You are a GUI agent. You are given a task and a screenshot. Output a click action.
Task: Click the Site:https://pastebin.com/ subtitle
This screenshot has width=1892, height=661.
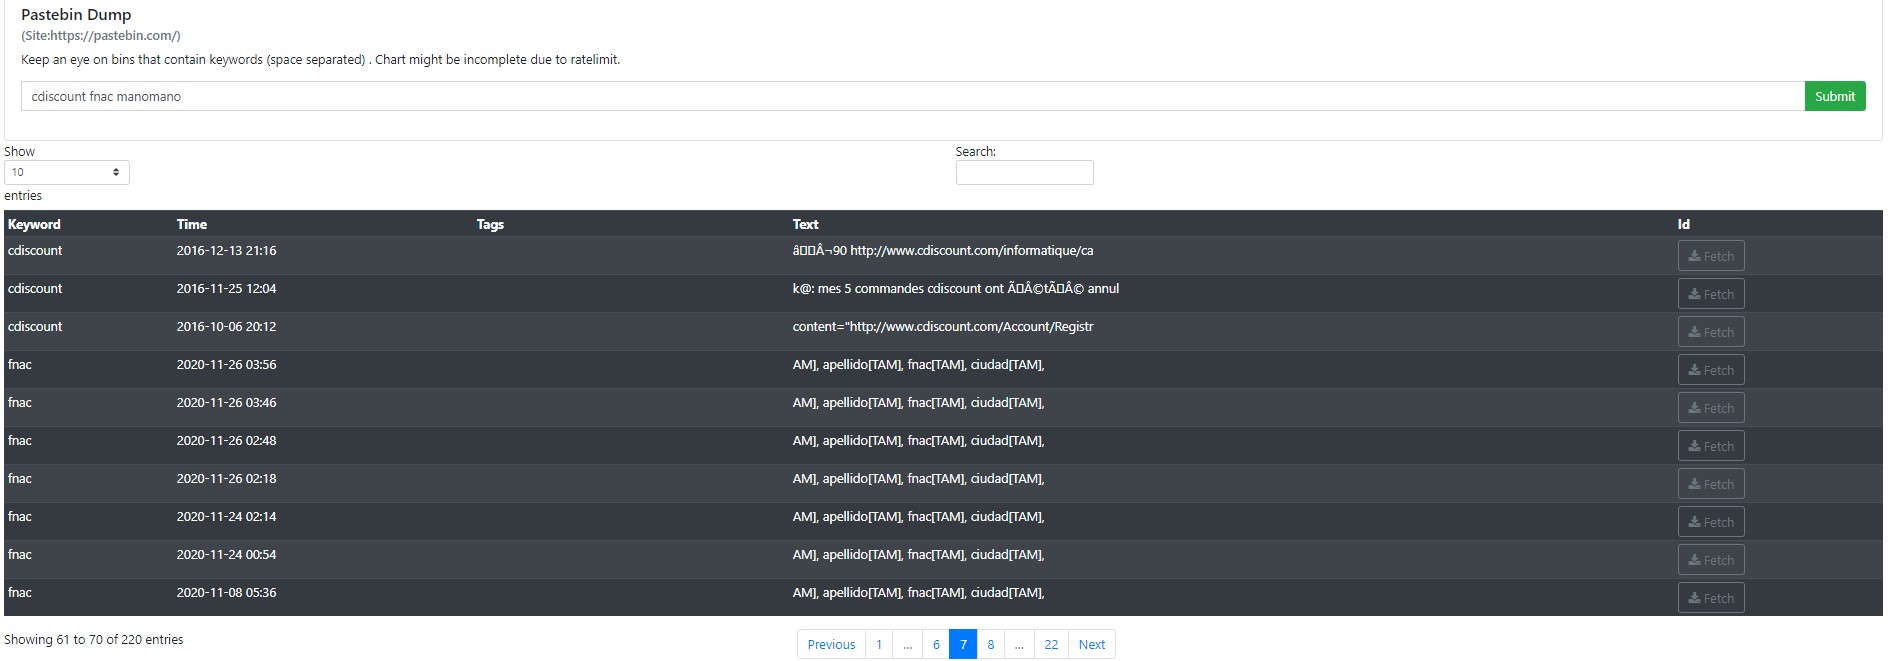(101, 35)
